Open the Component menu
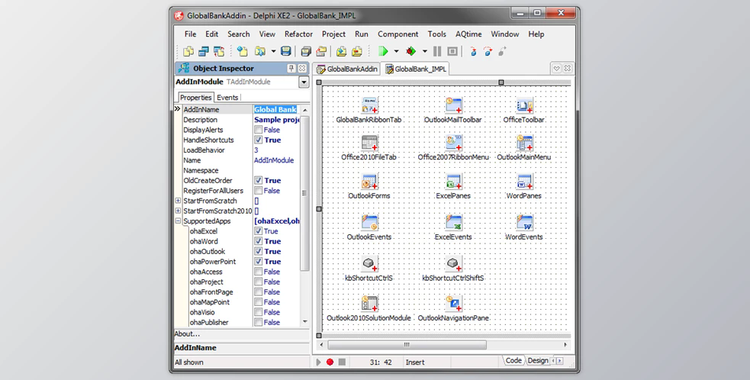 pos(398,34)
